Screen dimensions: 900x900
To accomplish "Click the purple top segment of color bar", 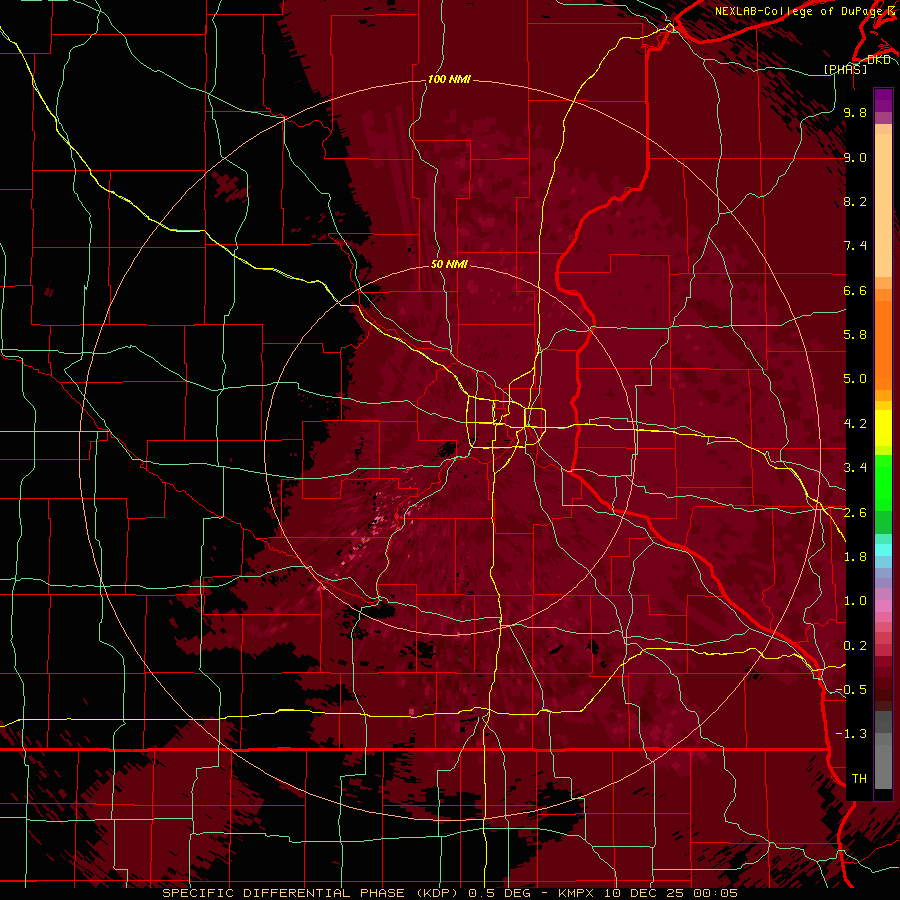I will click(x=883, y=100).
